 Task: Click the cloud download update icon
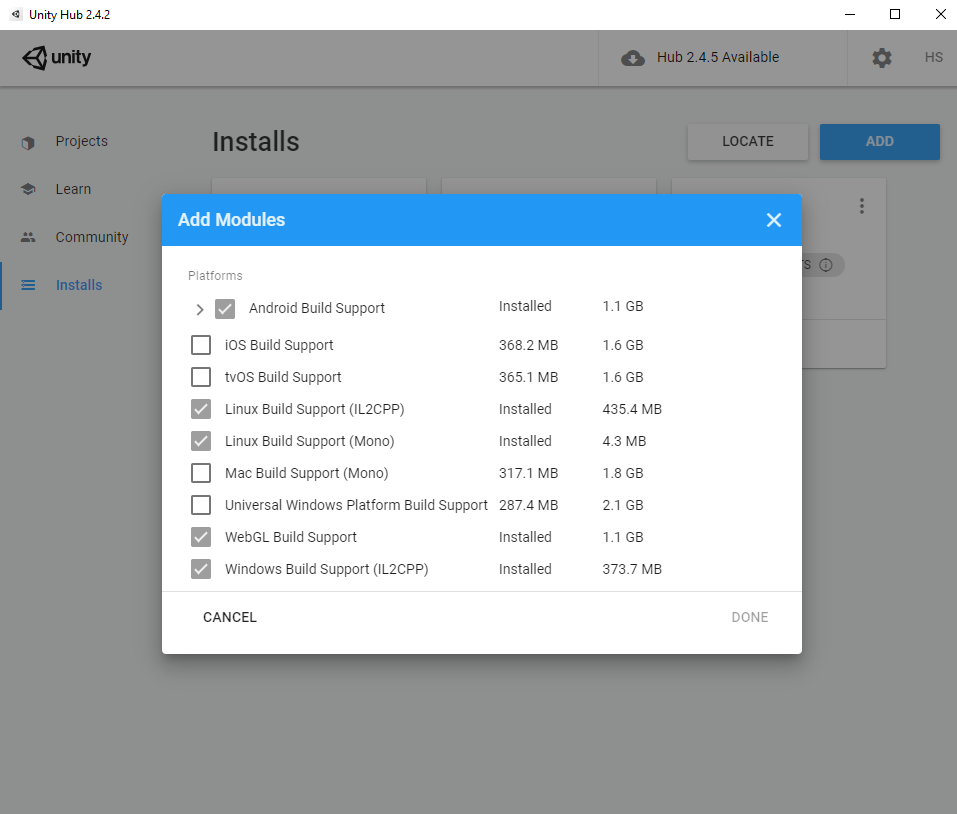633,58
